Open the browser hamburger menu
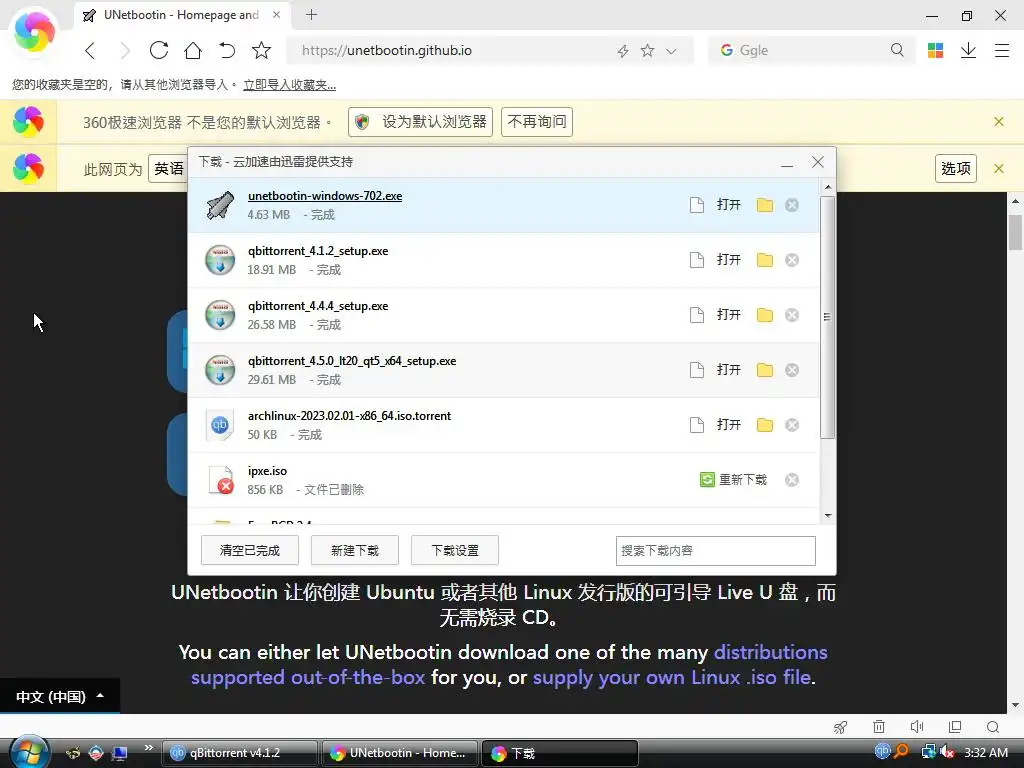The width and height of the screenshot is (1024, 768). pos(1002,50)
